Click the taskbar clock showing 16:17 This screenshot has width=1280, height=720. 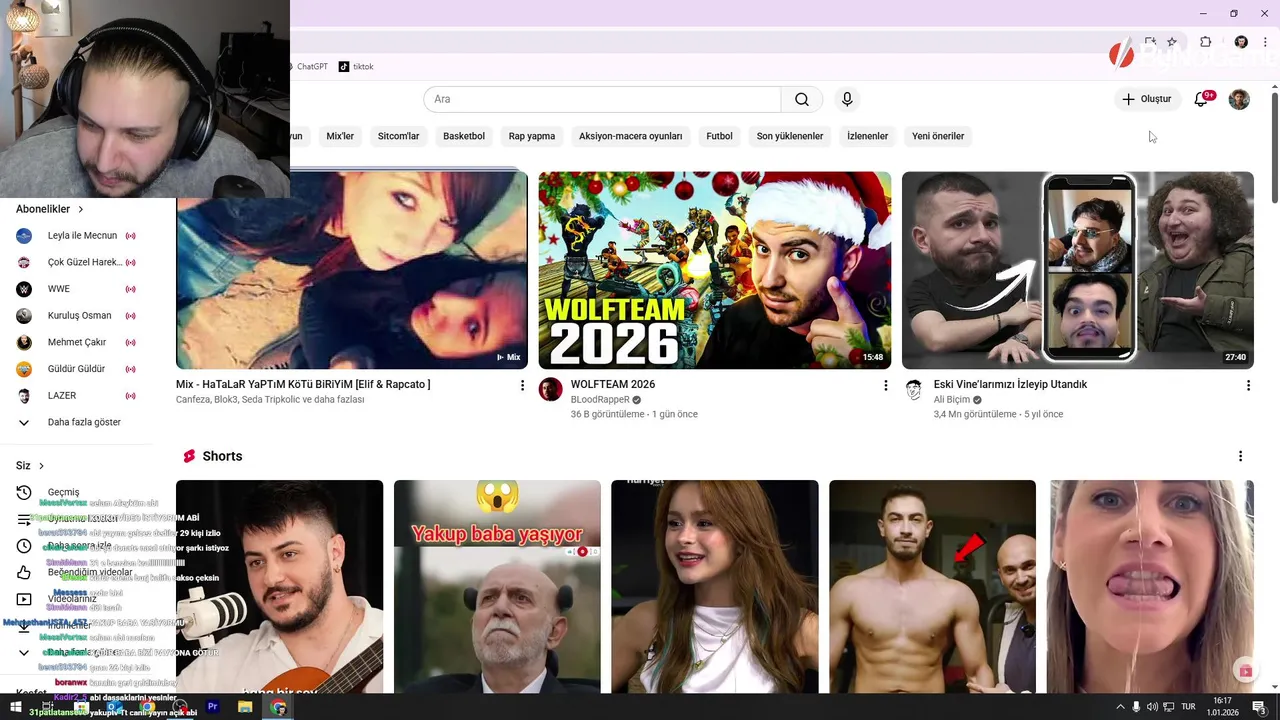tap(1222, 707)
